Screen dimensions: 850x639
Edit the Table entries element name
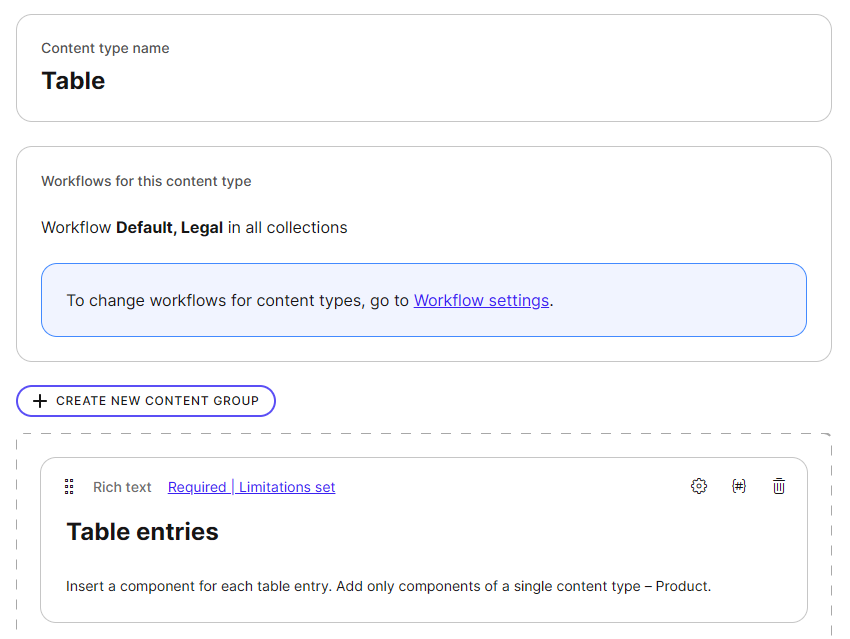coord(143,532)
